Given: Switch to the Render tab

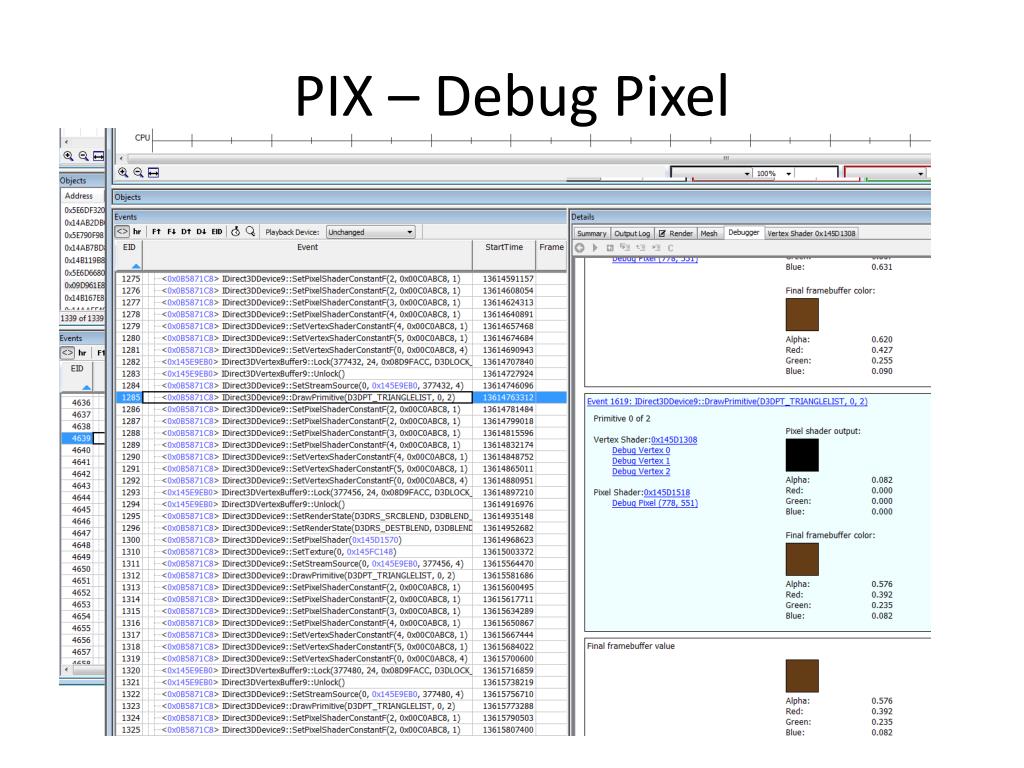Looking at the screenshot, I should pyautogui.click(x=676, y=233).
